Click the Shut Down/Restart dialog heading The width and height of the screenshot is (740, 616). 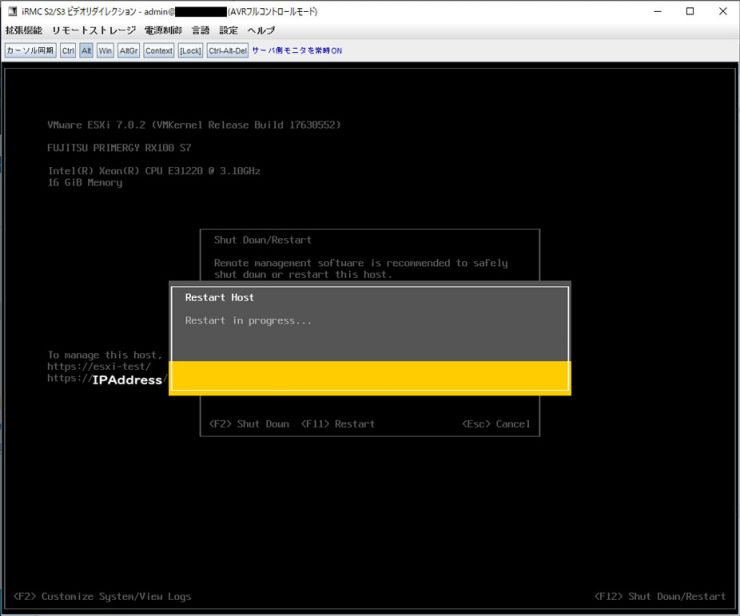(263, 240)
